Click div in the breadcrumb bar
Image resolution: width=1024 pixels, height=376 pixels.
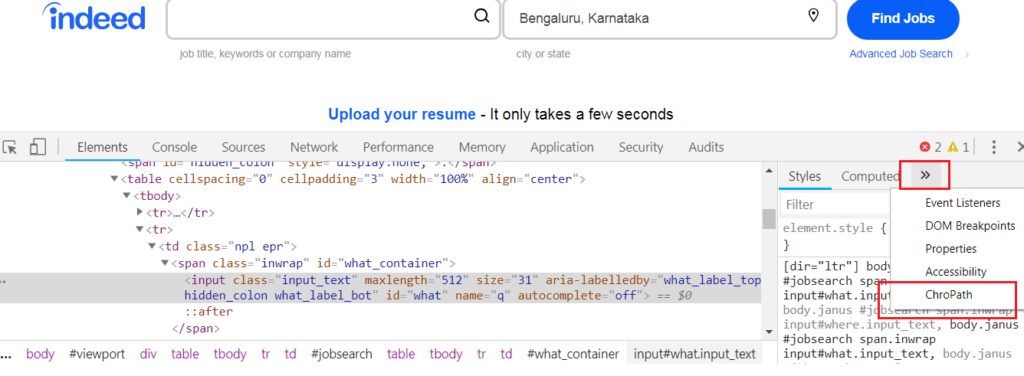coord(148,354)
